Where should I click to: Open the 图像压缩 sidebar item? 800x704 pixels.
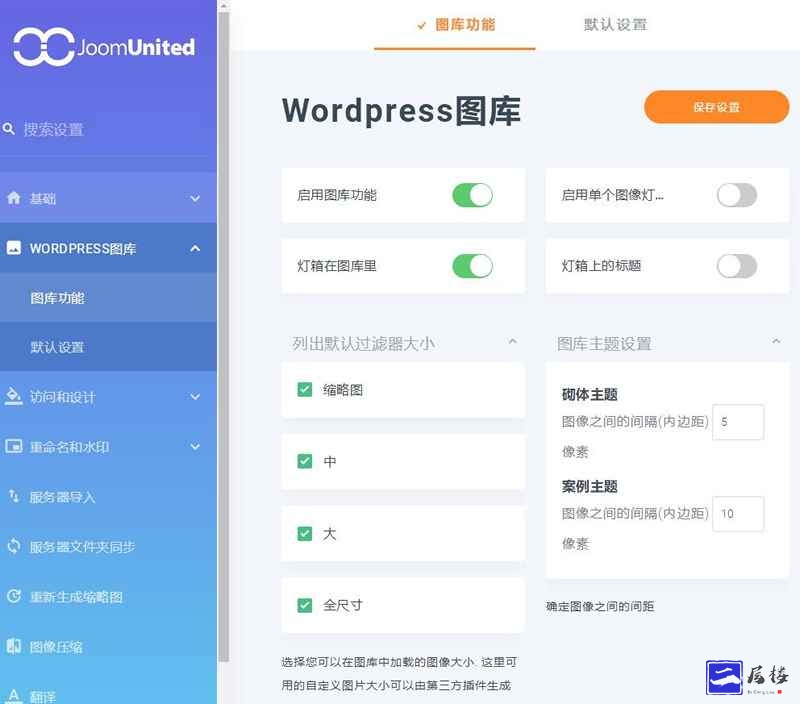click(x=108, y=646)
